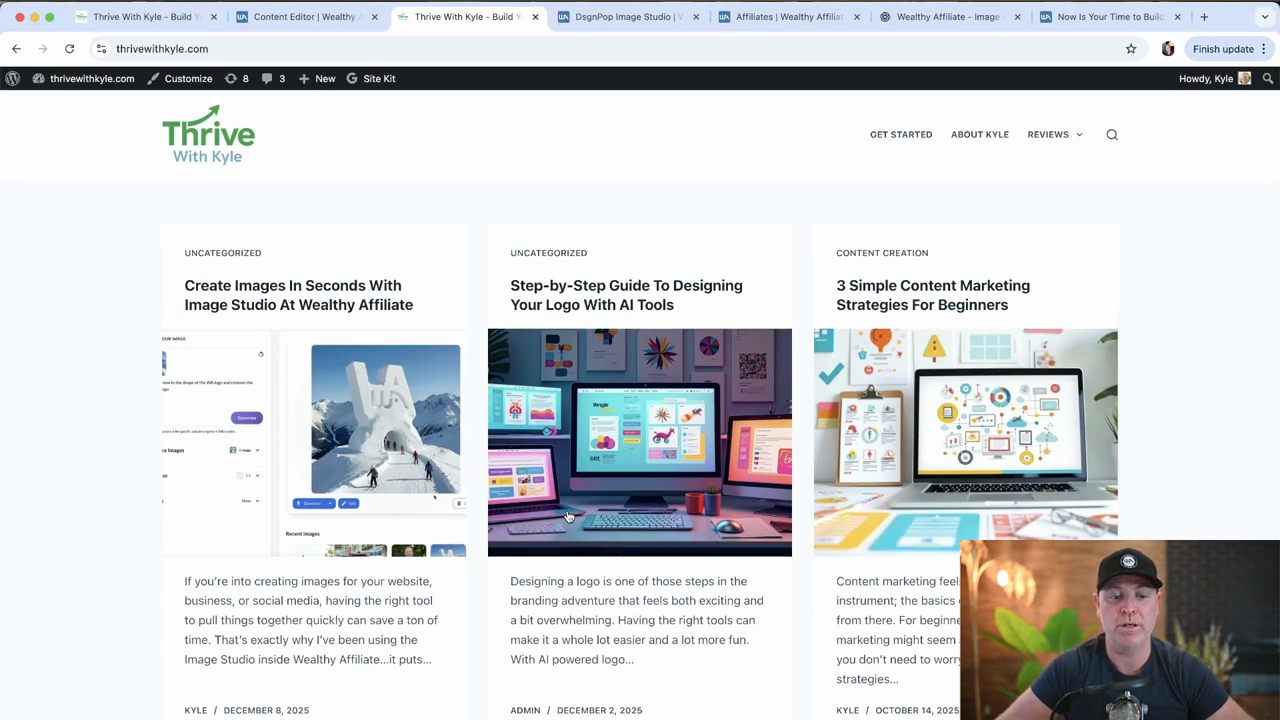Screen dimensions: 1280x720
Task: Open the new browser tab plus button
Action: tap(1204, 17)
